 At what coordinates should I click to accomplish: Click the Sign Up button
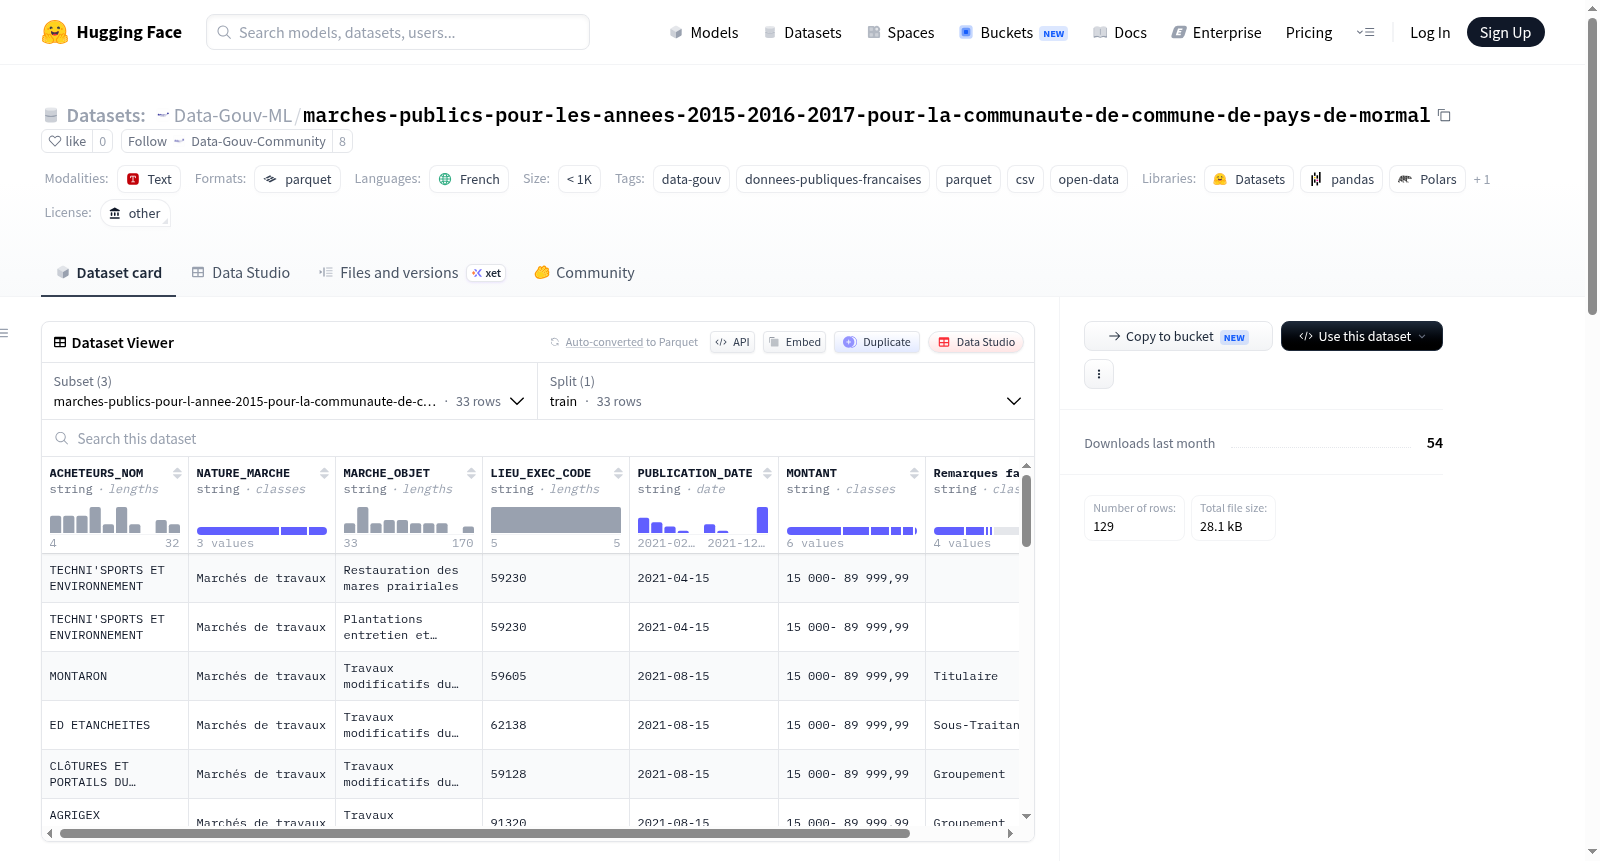click(1506, 32)
